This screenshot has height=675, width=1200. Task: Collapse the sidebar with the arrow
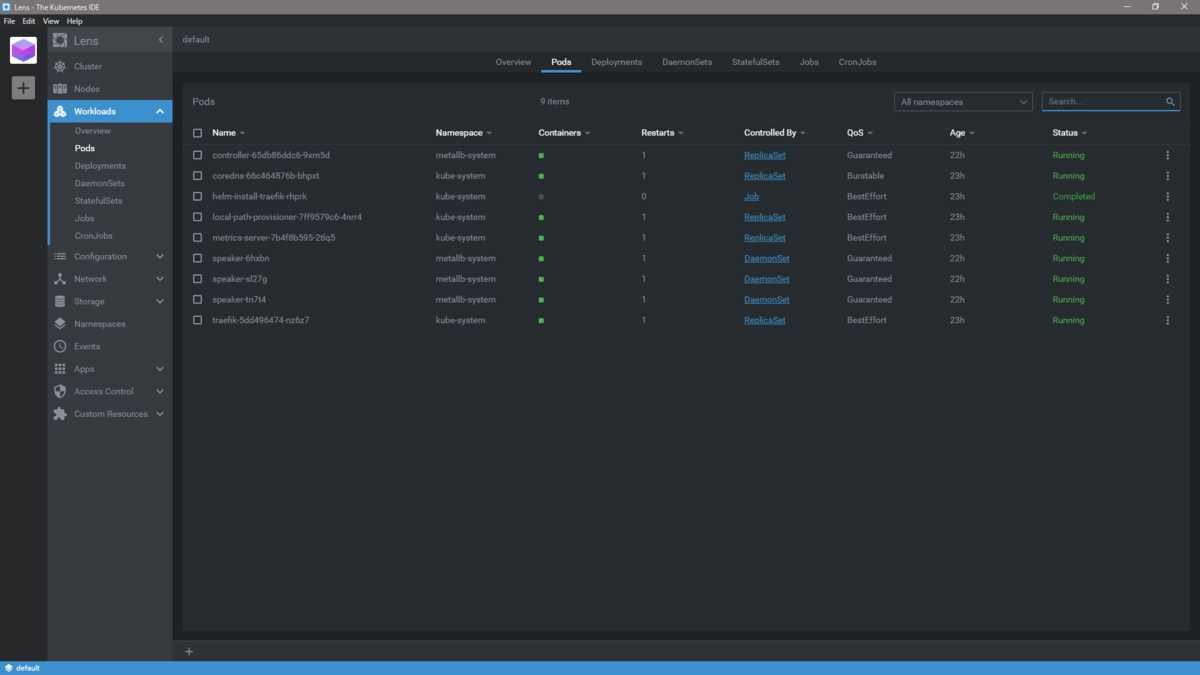pyautogui.click(x=161, y=40)
